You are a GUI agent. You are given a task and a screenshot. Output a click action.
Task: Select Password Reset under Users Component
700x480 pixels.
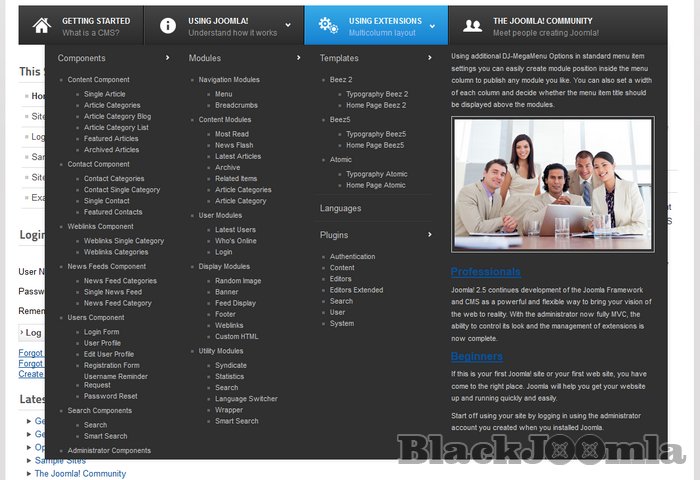(x=110, y=396)
